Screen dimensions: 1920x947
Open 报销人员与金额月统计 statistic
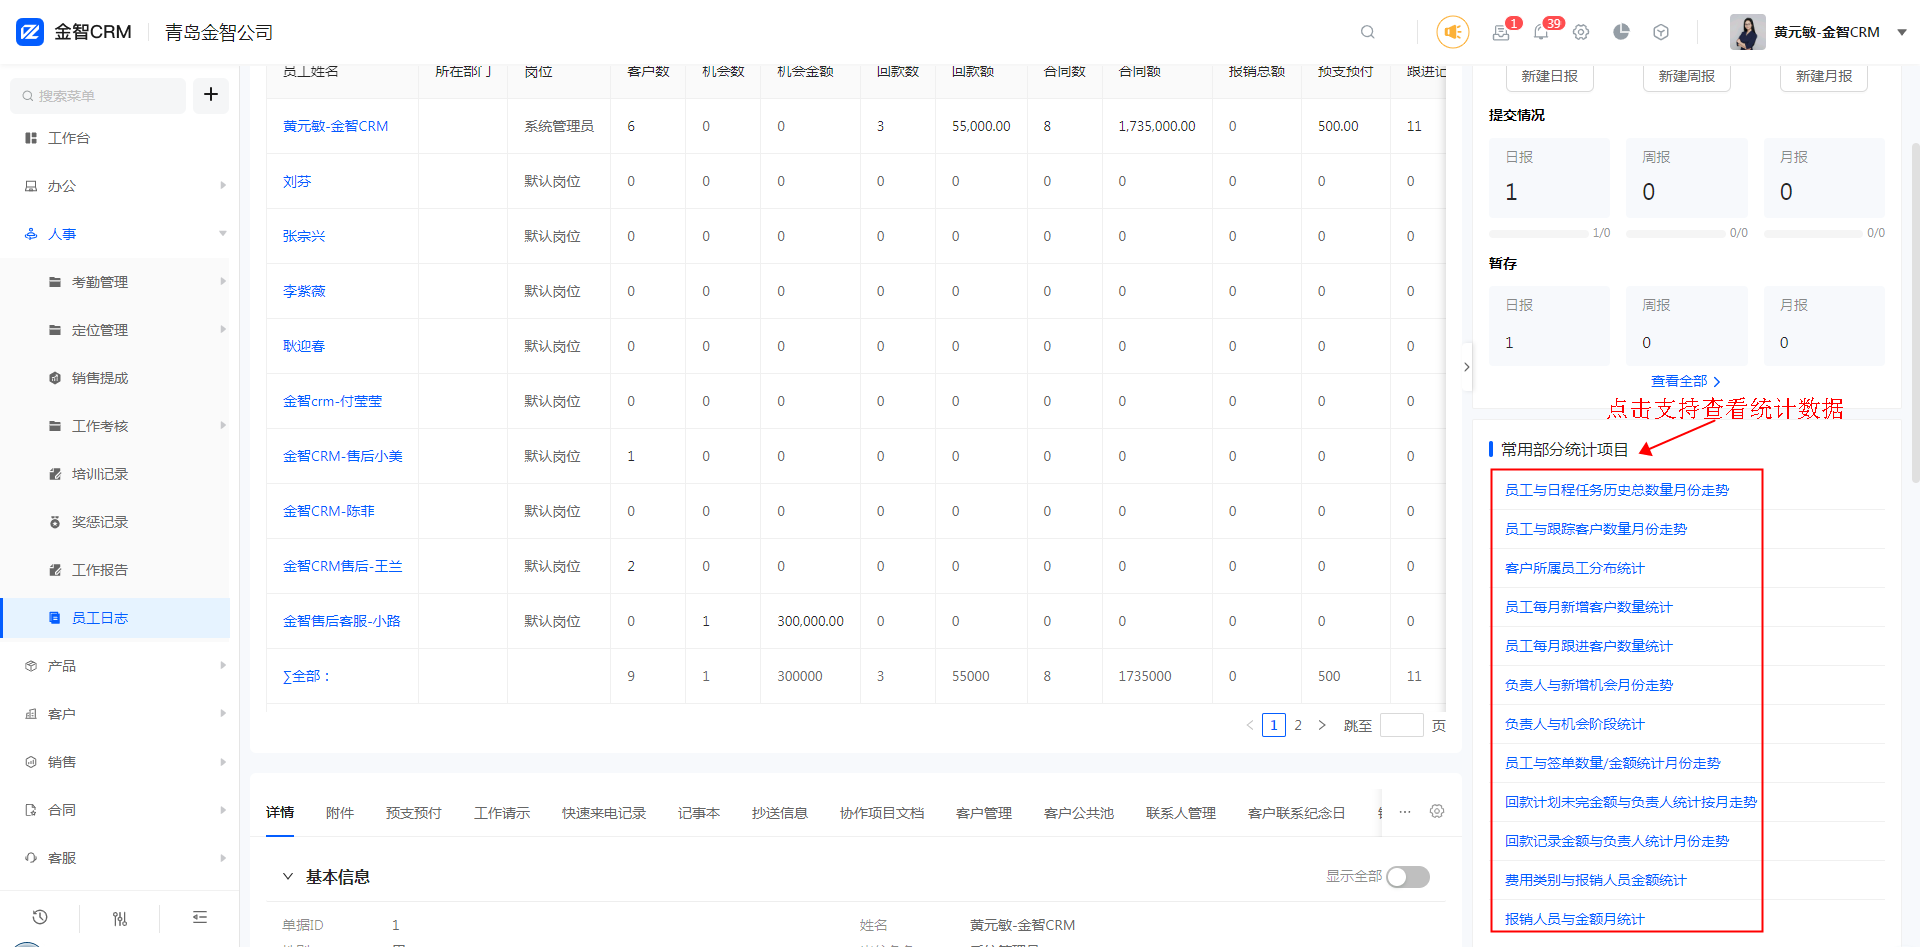[x=1574, y=919]
